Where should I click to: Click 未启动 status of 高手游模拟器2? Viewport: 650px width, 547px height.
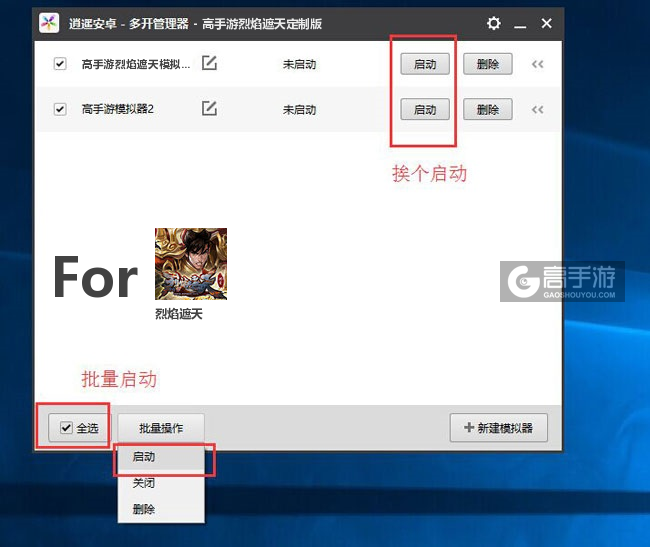click(x=299, y=110)
